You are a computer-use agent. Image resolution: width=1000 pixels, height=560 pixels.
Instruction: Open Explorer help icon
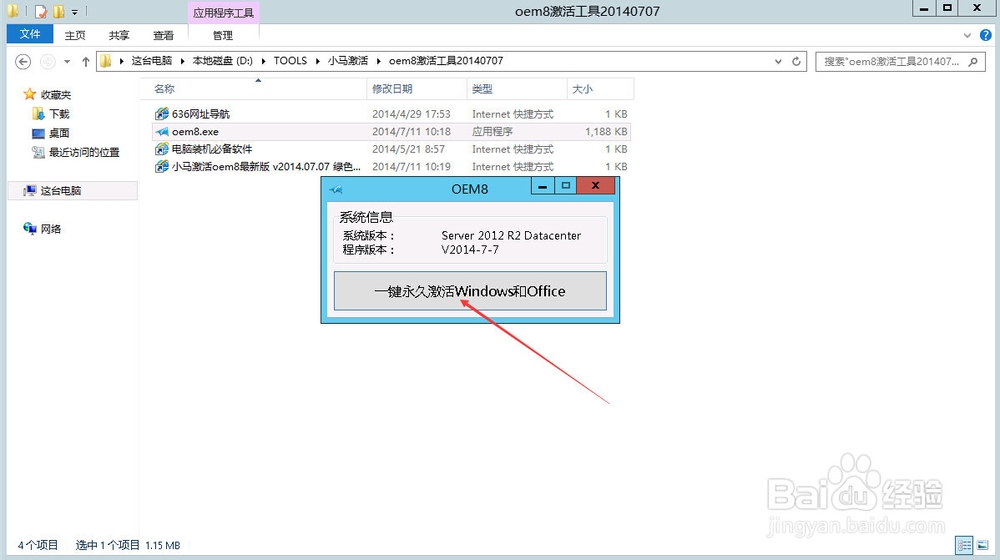(985, 35)
